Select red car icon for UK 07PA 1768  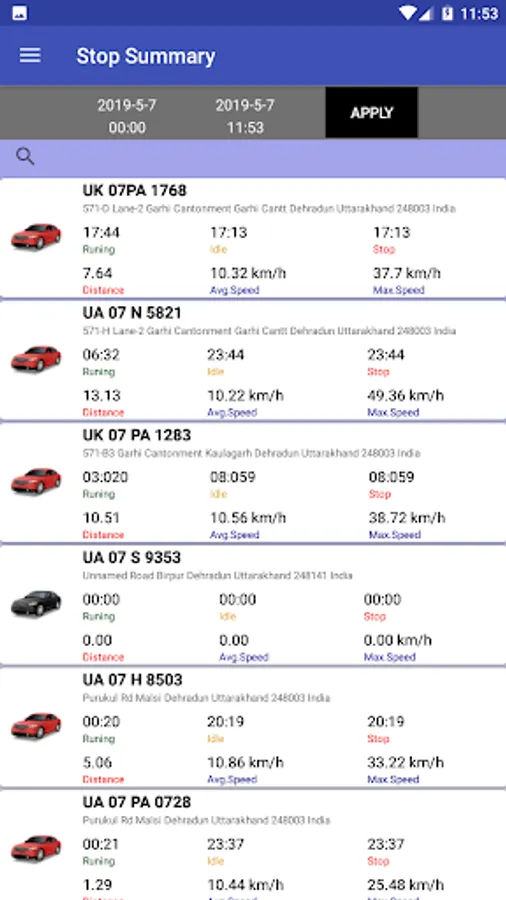coord(36,236)
